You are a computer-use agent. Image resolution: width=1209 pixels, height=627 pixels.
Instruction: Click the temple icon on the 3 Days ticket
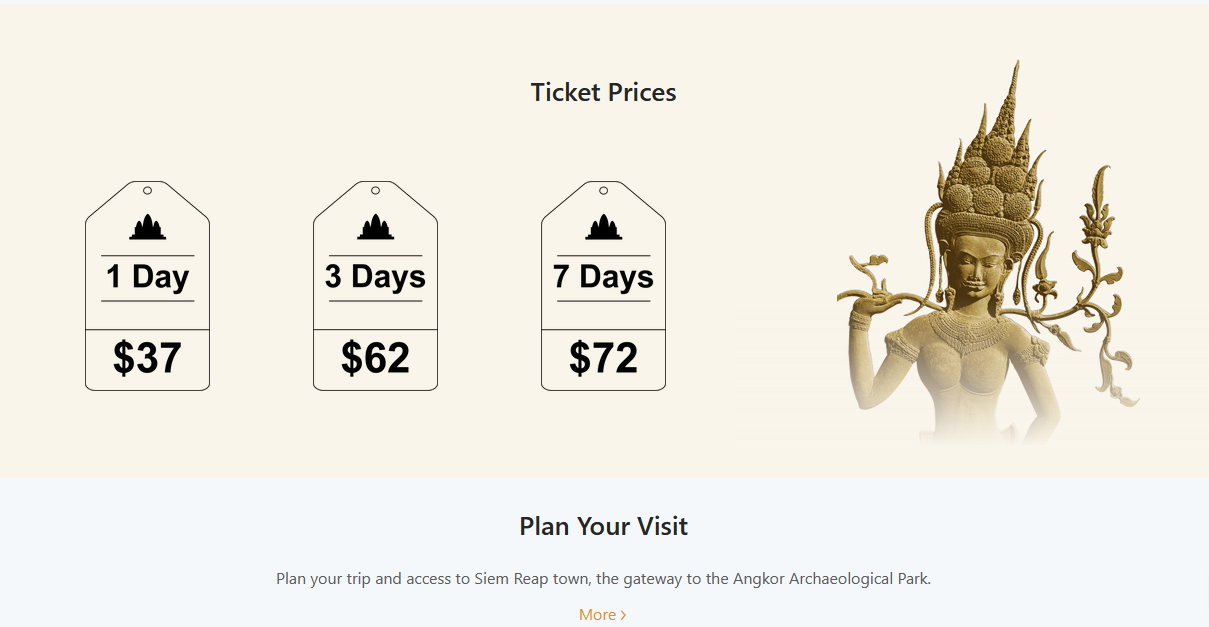[x=375, y=228]
